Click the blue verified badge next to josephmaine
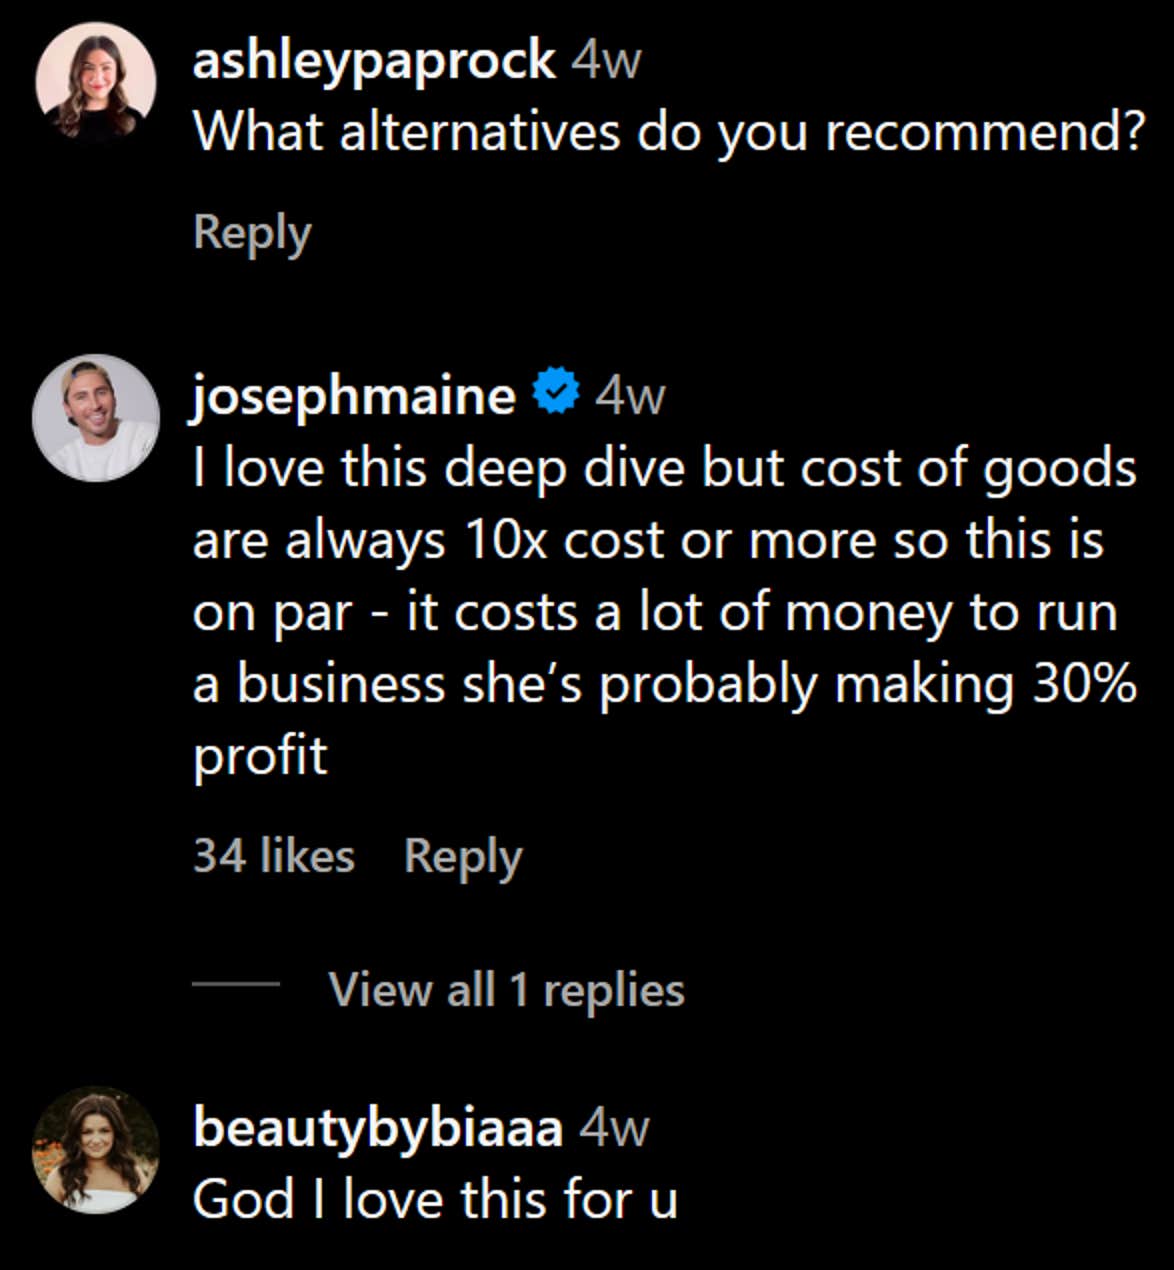The width and height of the screenshot is (1174, 1270). pyautogui.click(x=554, y=395)
